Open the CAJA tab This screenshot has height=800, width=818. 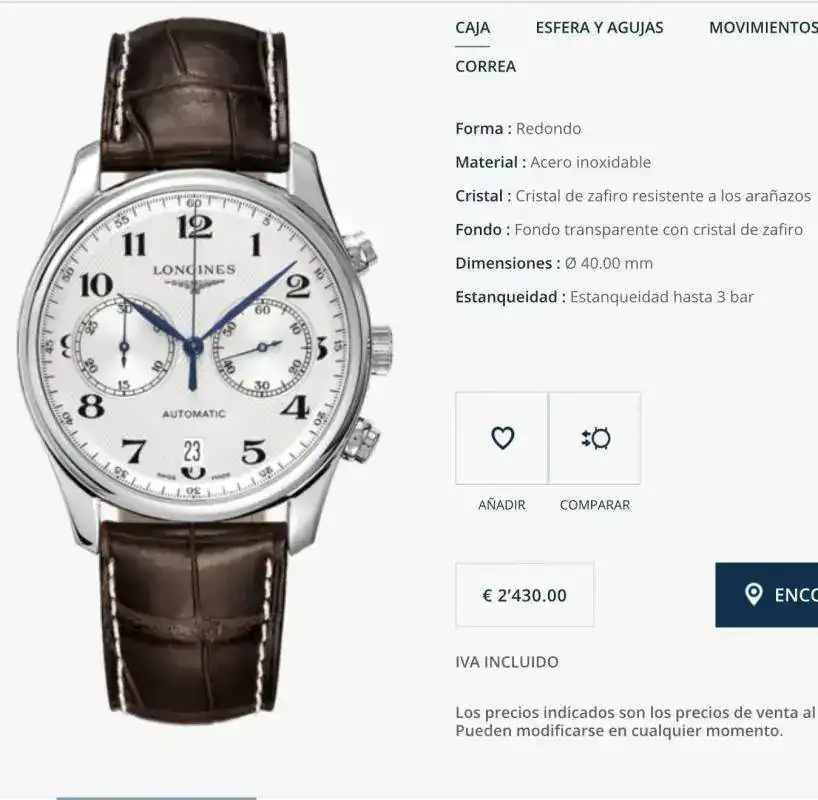(473, 28)
